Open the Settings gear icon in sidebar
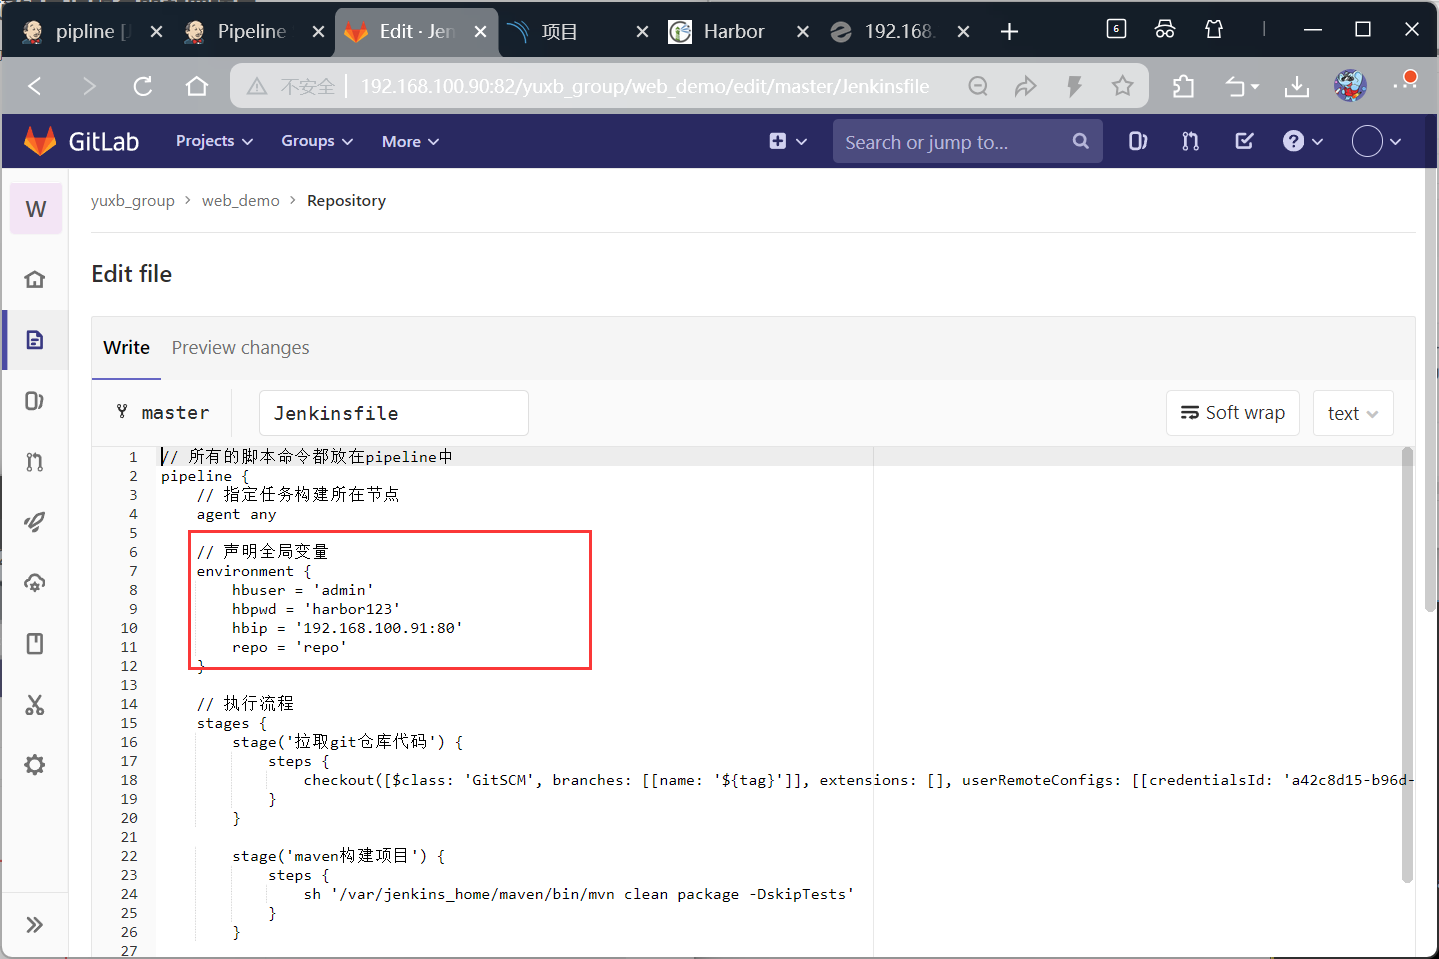1439x959 pixels. [x=35, y=765]
